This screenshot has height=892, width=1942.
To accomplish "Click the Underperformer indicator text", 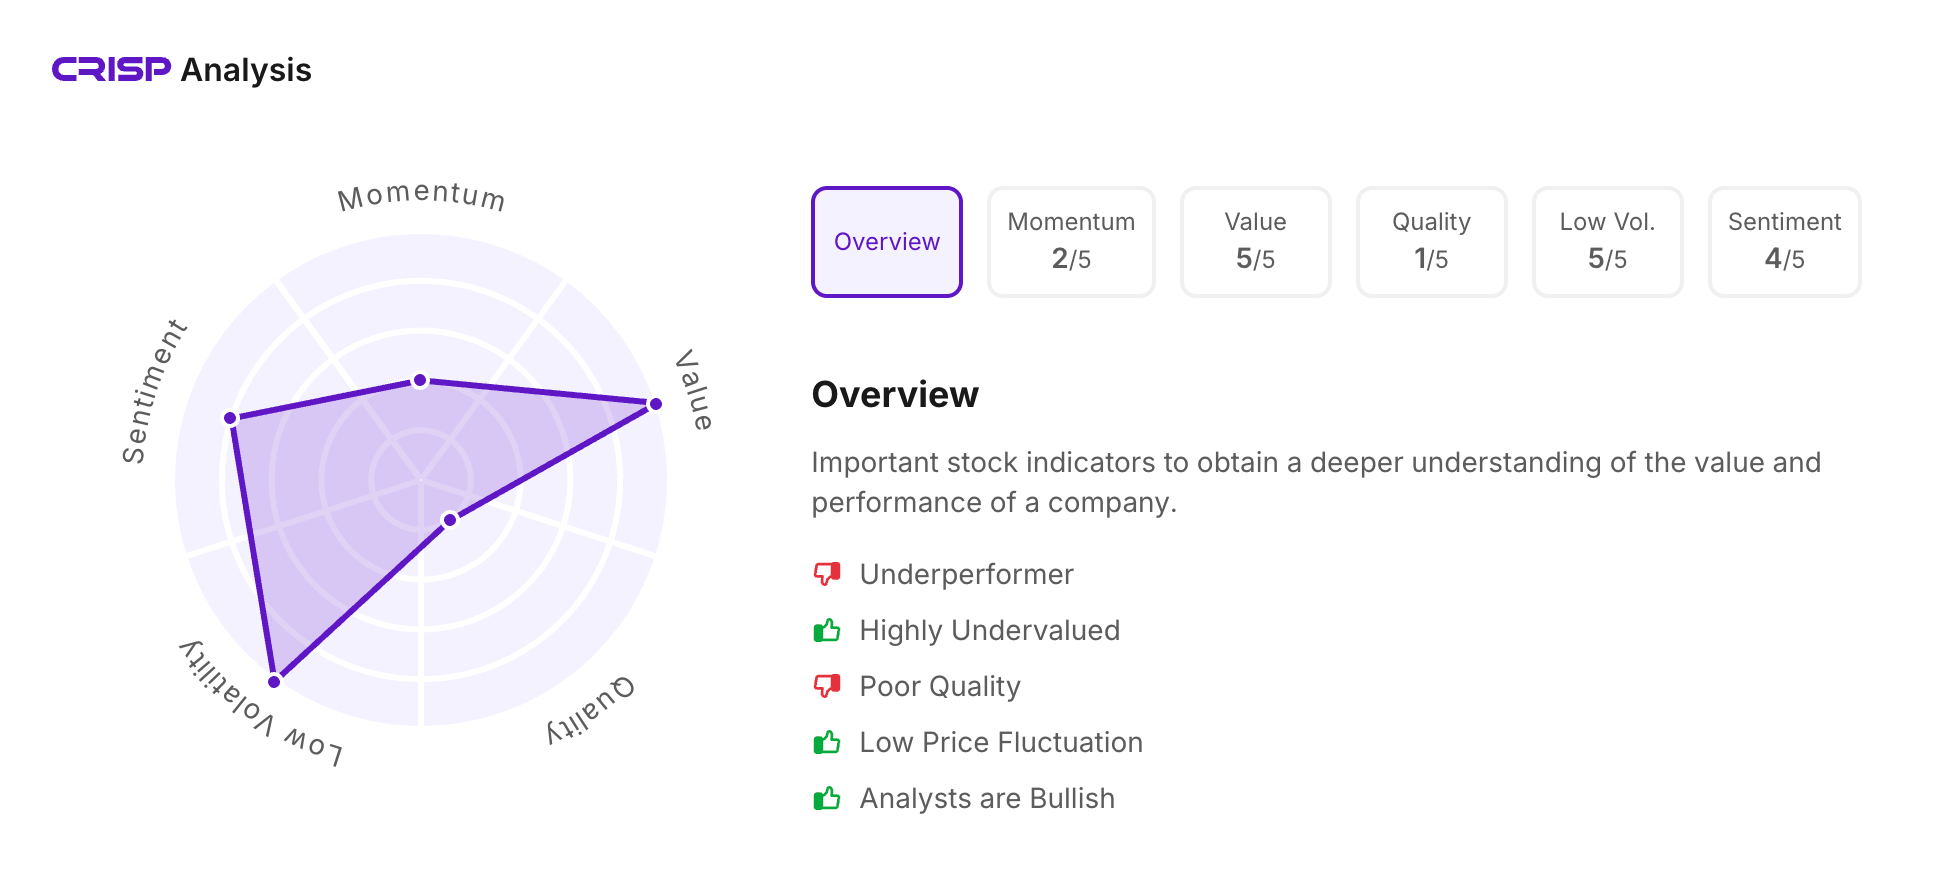I will coord(966,574).
